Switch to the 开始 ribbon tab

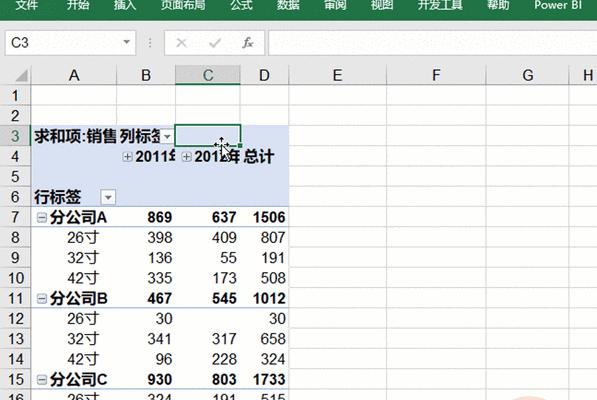[78, 5]
